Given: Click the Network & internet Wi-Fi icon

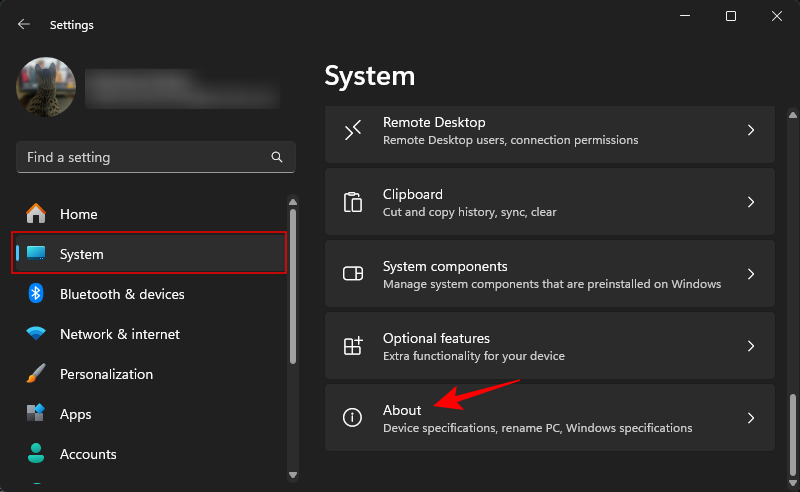Looking at the screenshot, I should 36,334.
